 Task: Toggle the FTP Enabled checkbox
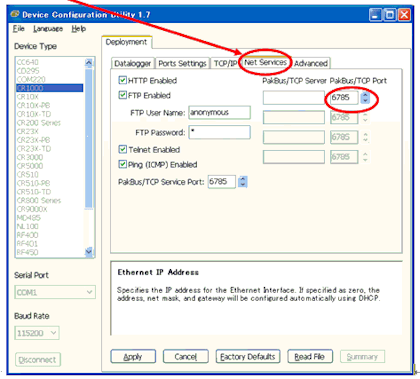(123, 95)
